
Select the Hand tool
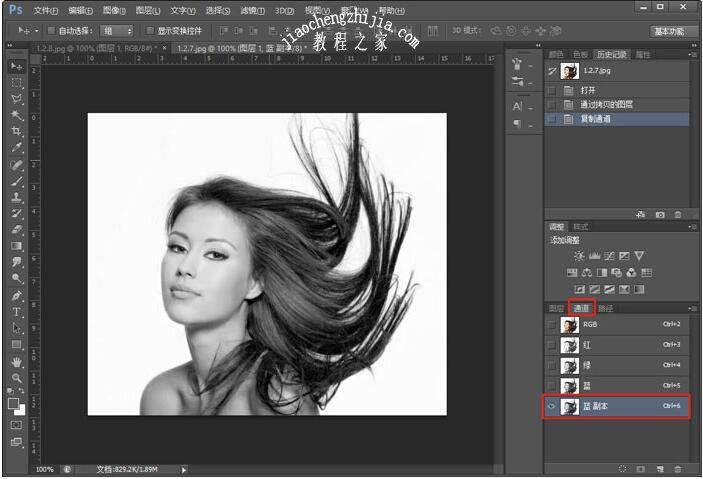[17, 362]
